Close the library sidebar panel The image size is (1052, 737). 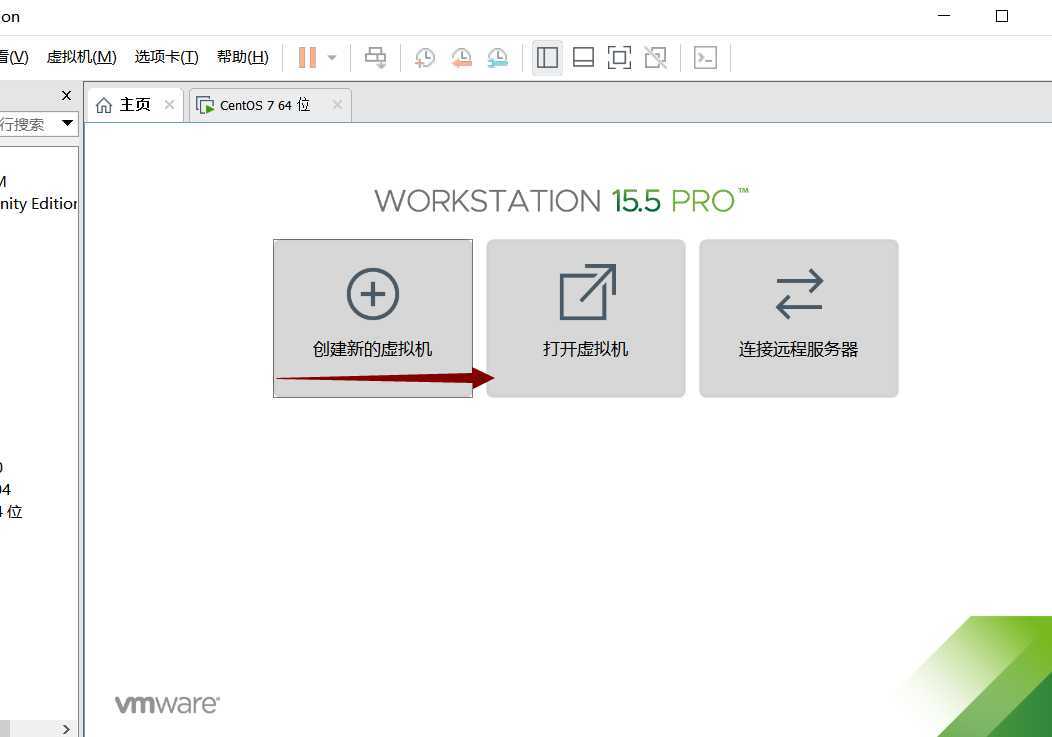[66, 95]
